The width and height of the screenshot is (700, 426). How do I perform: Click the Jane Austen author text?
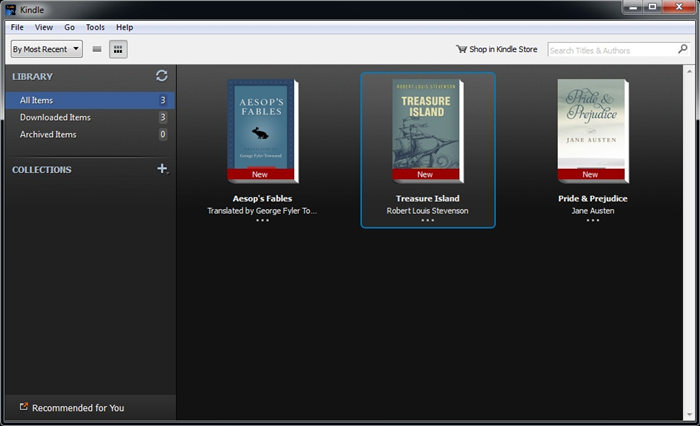(593, 211)
